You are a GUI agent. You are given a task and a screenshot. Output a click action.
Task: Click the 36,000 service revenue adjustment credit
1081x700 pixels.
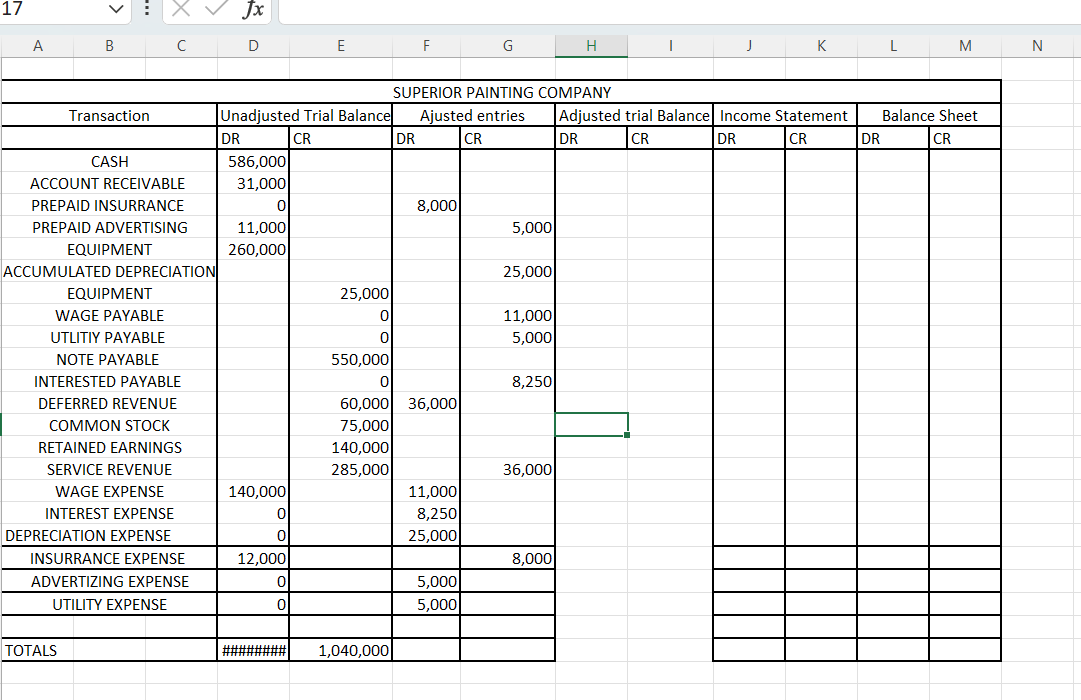tap(507, 470)
